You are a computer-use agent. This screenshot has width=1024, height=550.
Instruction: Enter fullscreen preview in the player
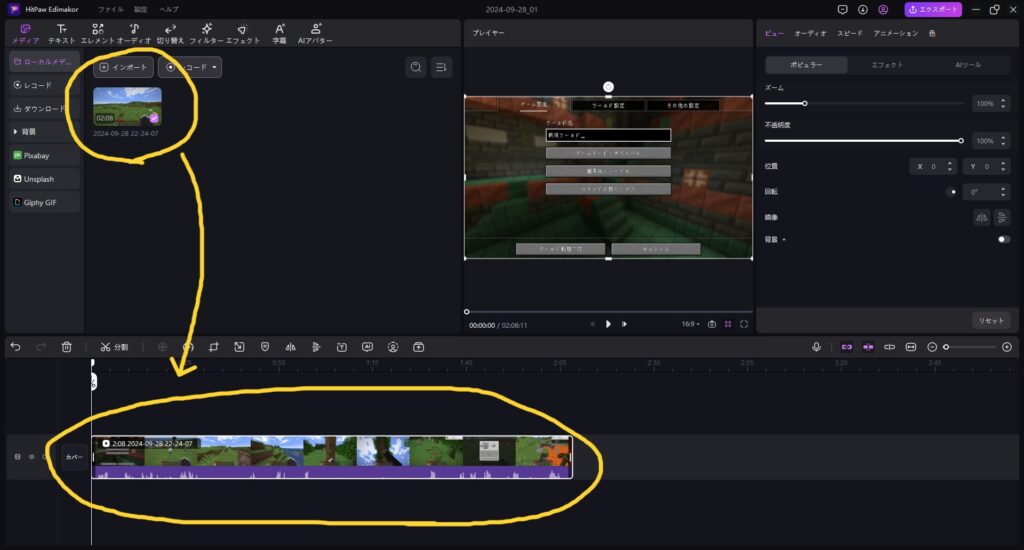744,324
